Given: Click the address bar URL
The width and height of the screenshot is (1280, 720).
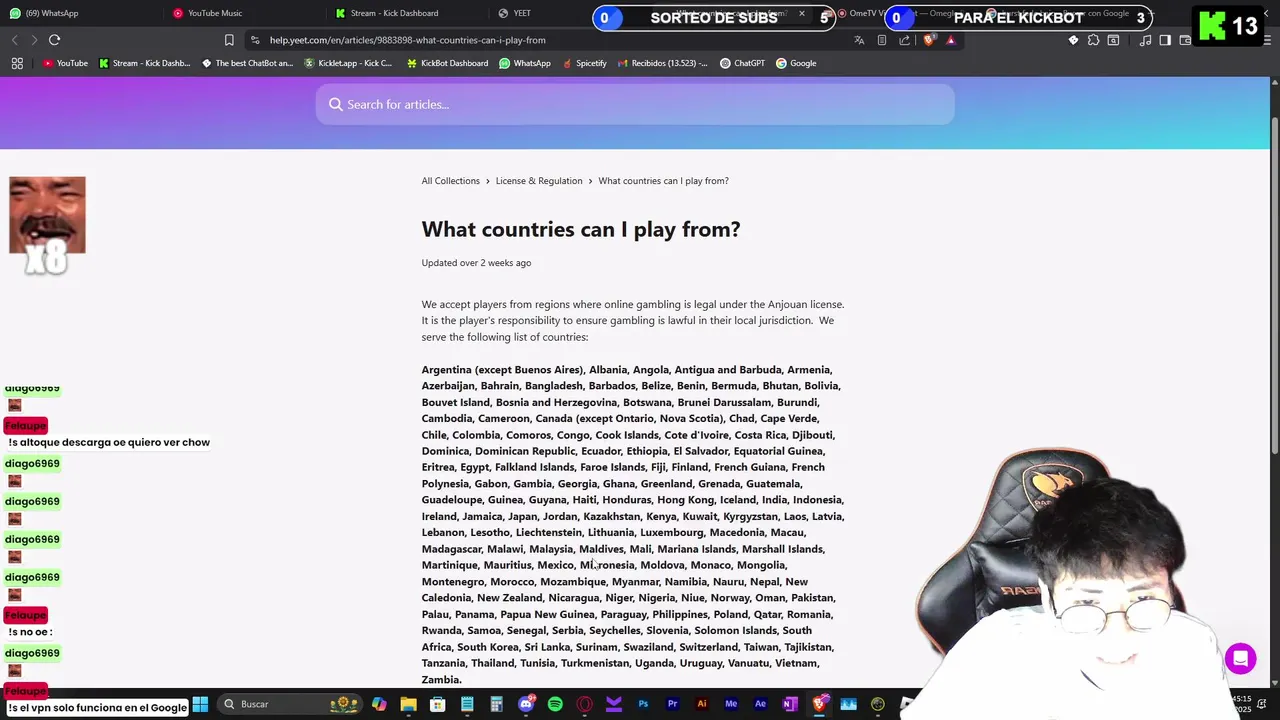Looking at the screenshot, I should (407, 40).
